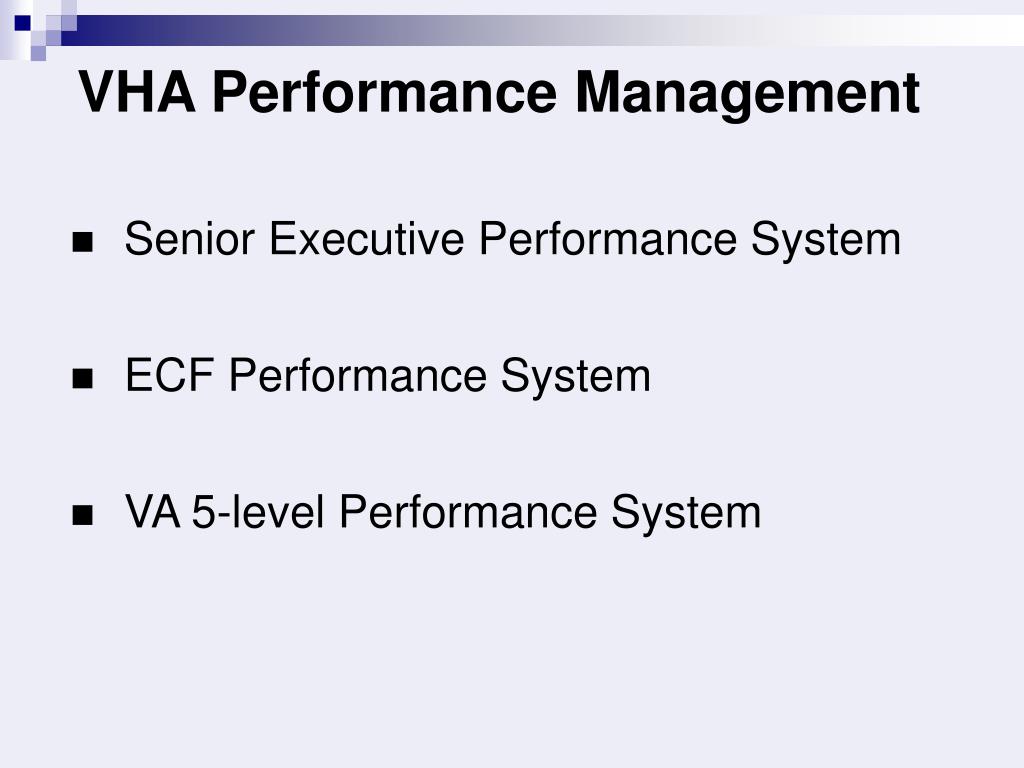Click the word Management in the title
Image resolution: width=1024 pixels, height=768 pixels.
[748, 93]
